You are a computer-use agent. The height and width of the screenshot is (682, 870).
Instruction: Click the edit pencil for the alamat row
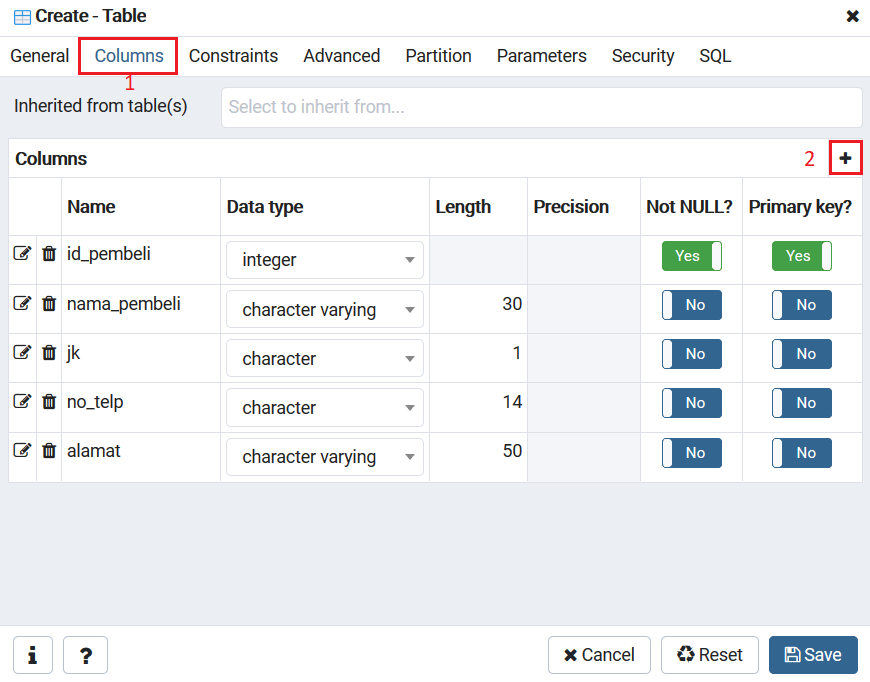tap(22, 450)
